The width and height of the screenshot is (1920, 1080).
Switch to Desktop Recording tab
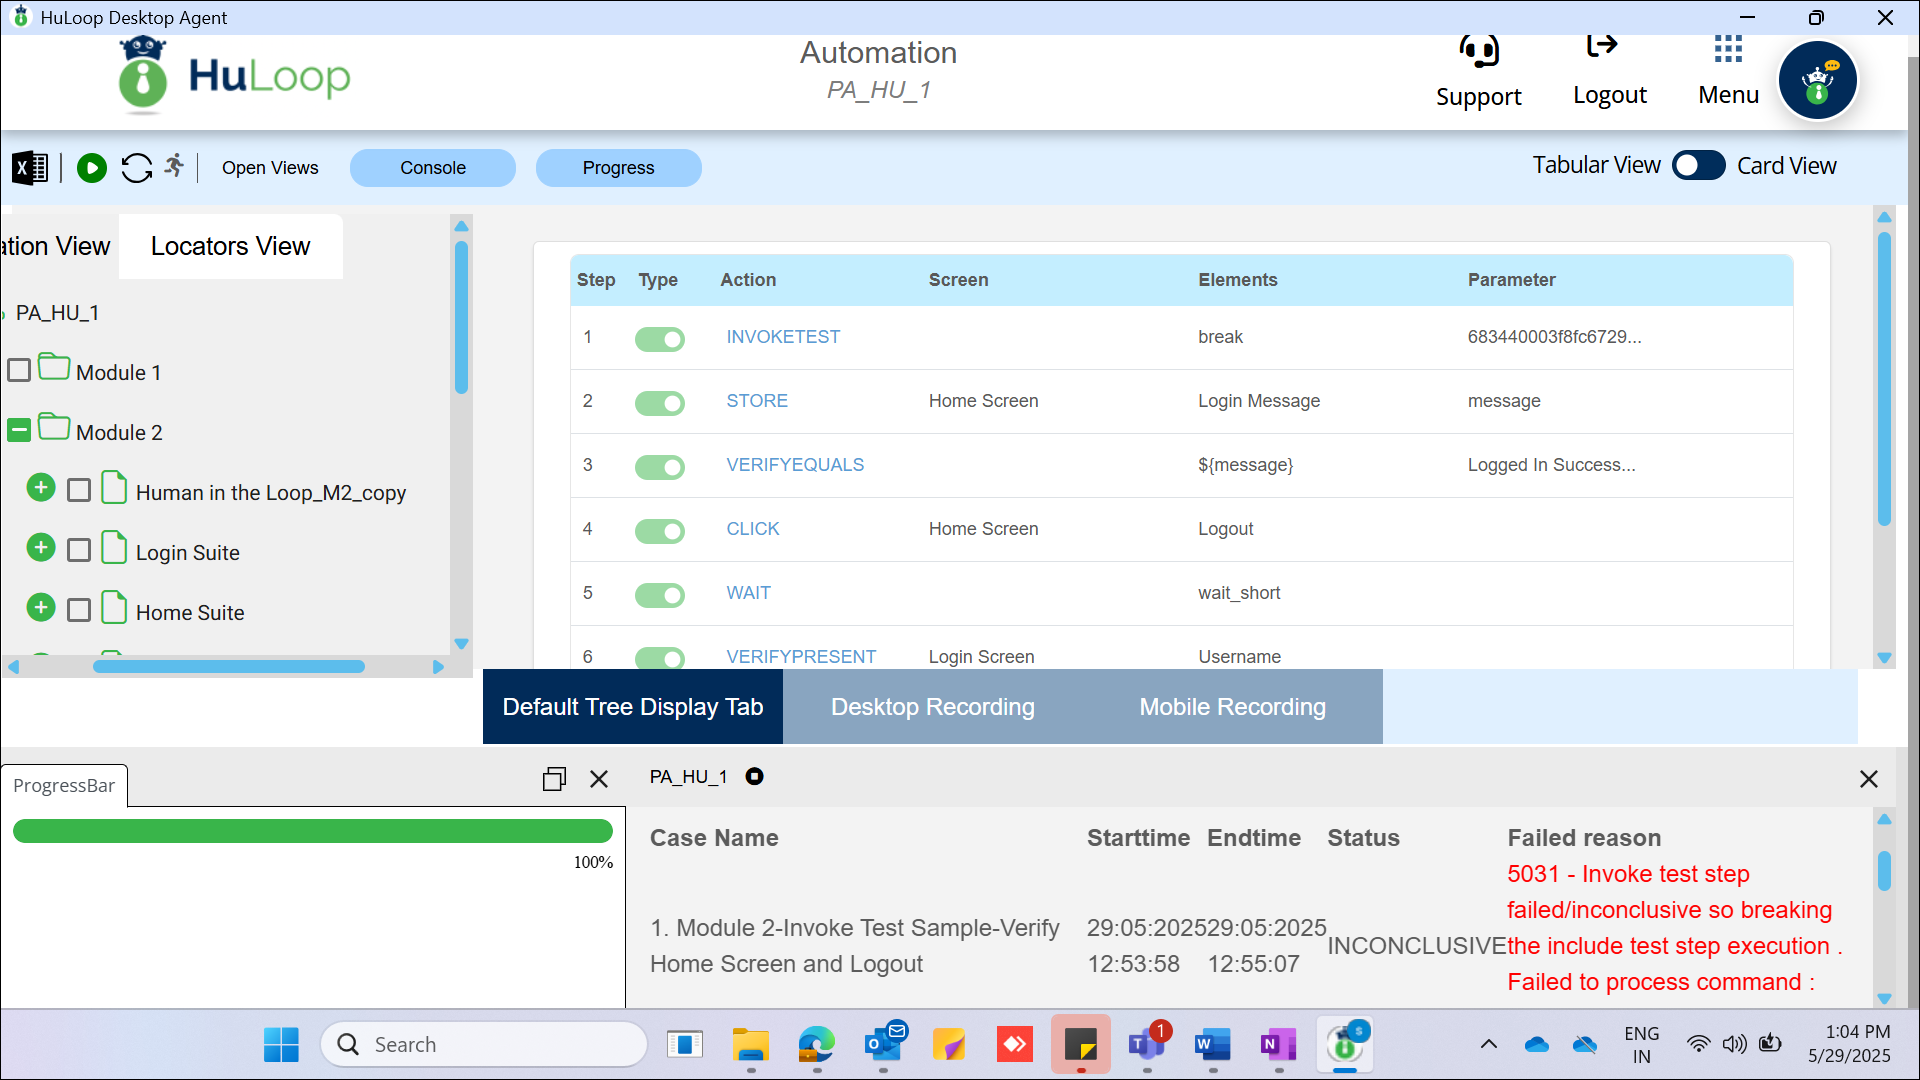[932, 707]
